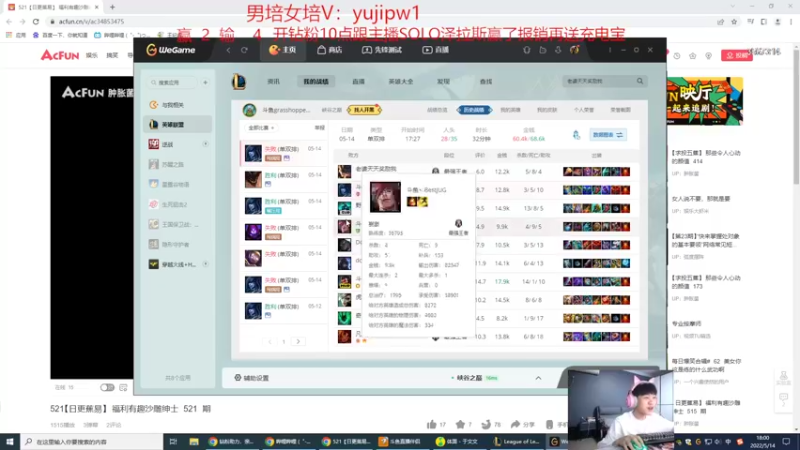Throw a banana on the AcFun video

tap(486, 424)
